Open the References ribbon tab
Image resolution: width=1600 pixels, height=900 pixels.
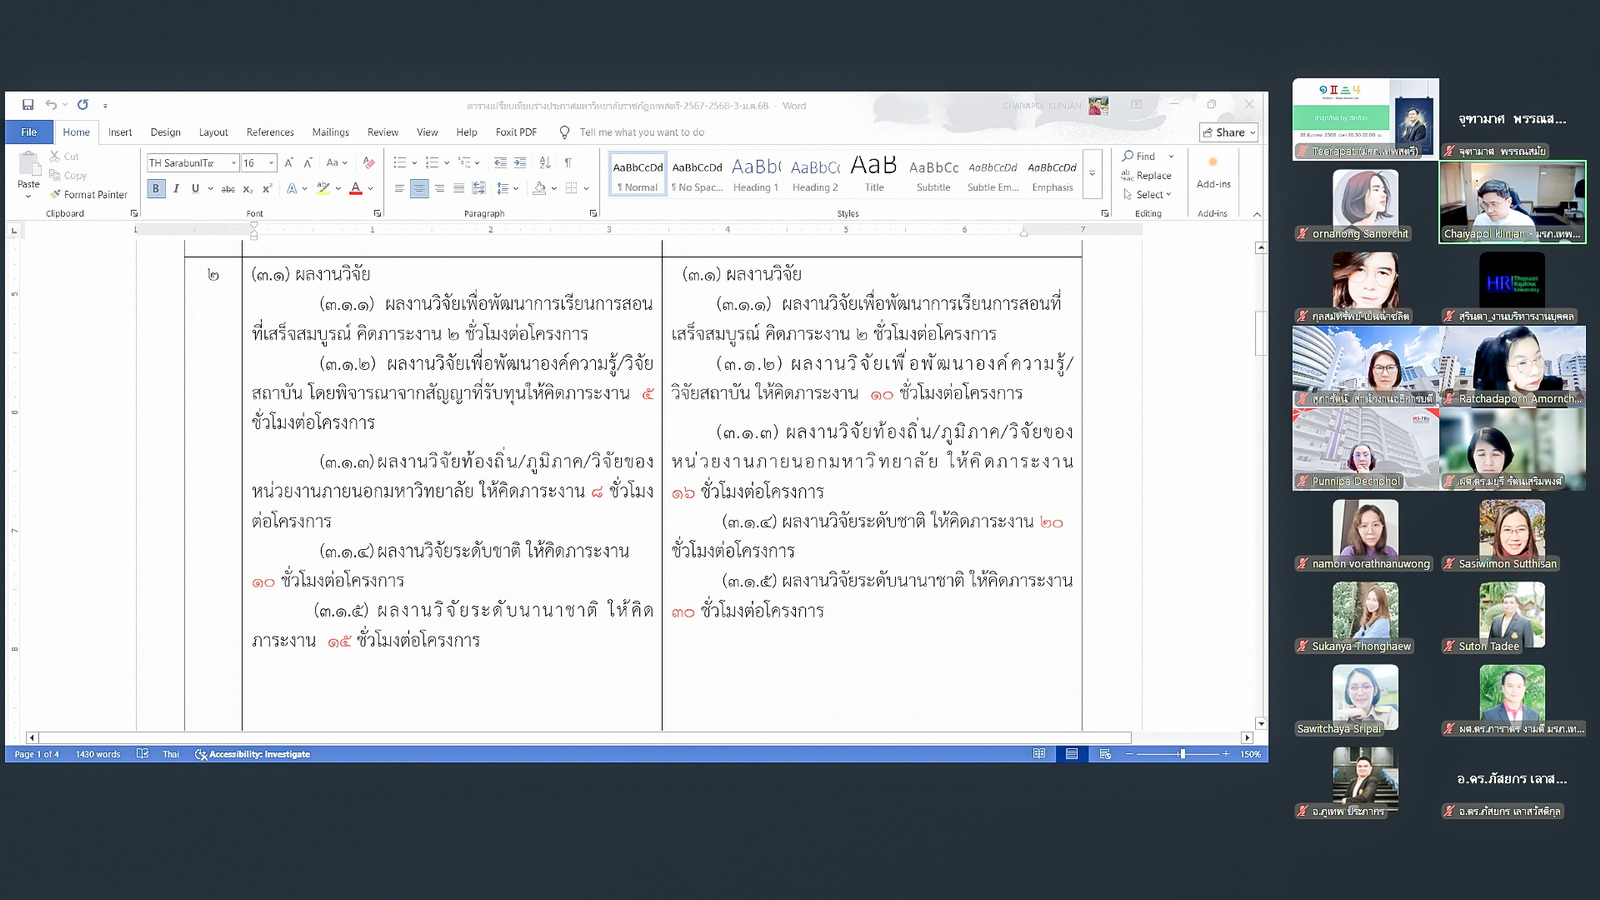[x=270, y=132]
